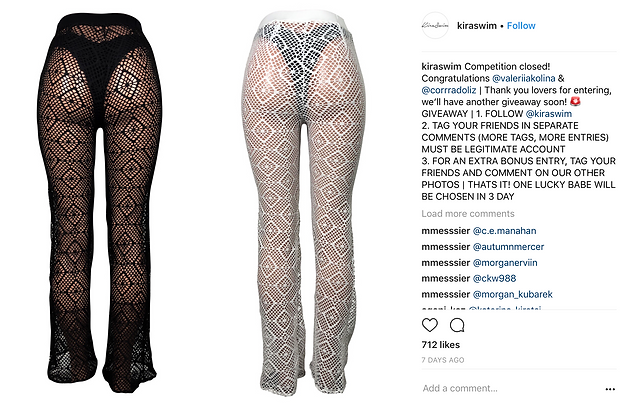The height and width of the screenshot is (405, 630).
Task: Open @morgan_kubarek tagged profile
Action: (x=513, y=295)
